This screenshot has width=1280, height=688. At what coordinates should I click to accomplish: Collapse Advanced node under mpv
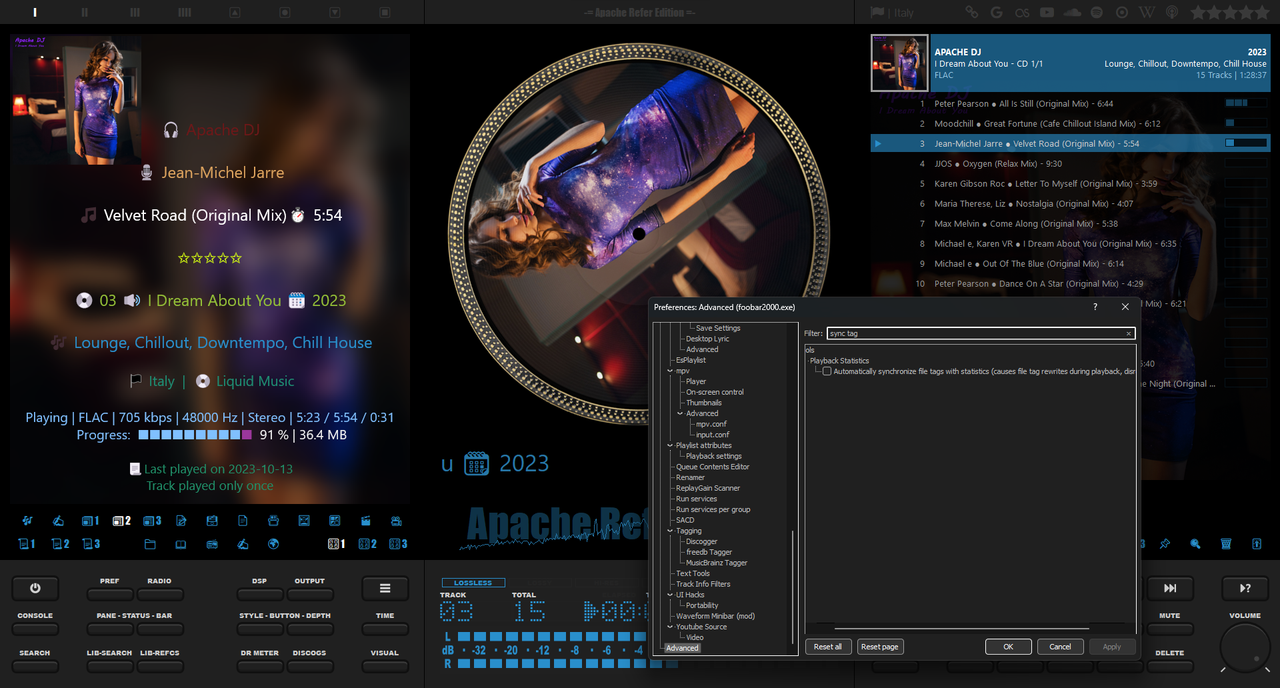click(680, 413)
